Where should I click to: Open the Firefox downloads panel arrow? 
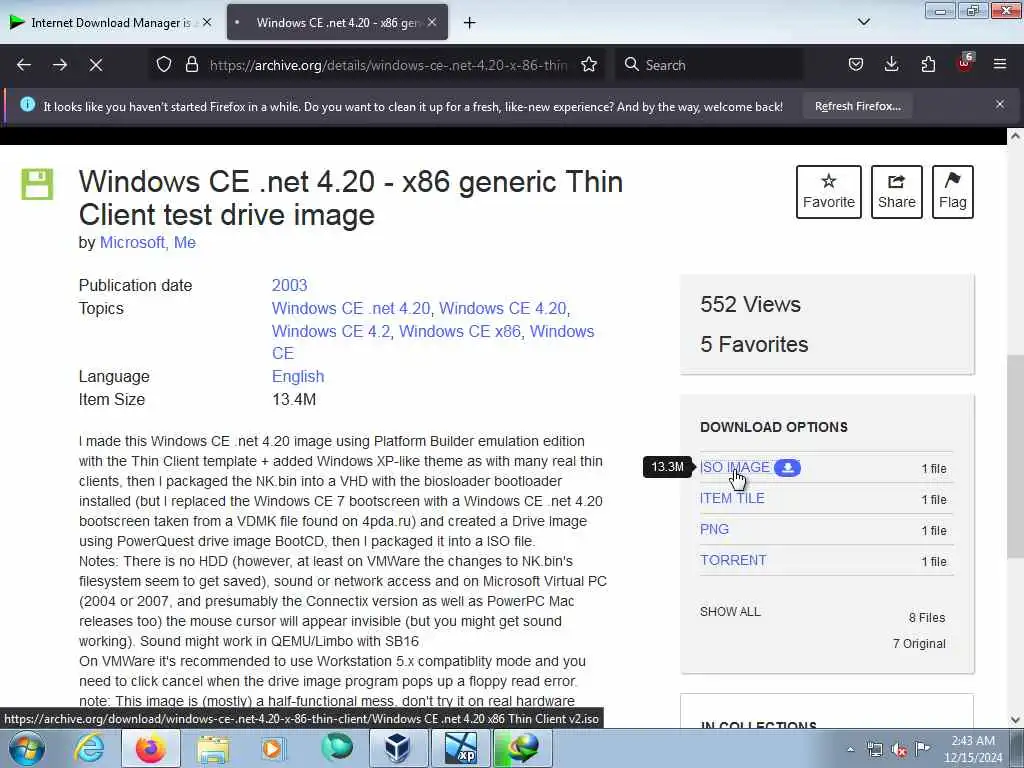pyautogui.click(x=891, y=64)
